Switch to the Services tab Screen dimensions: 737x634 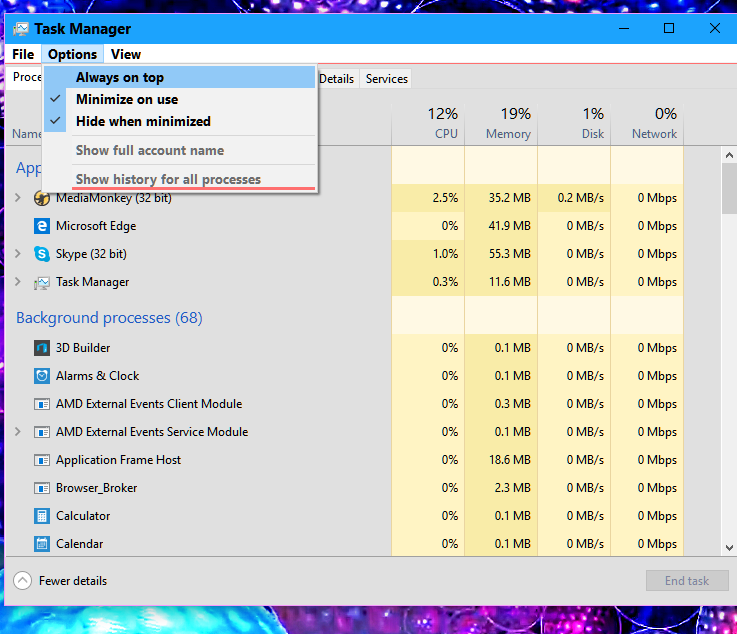click(x=386, y=79)
